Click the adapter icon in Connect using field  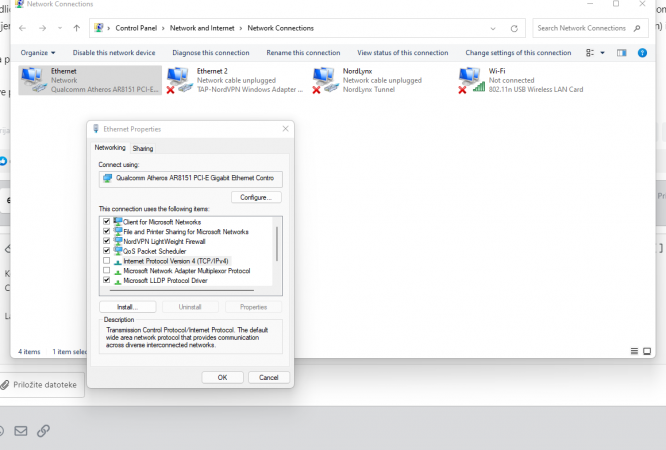[x=108, y=178]
